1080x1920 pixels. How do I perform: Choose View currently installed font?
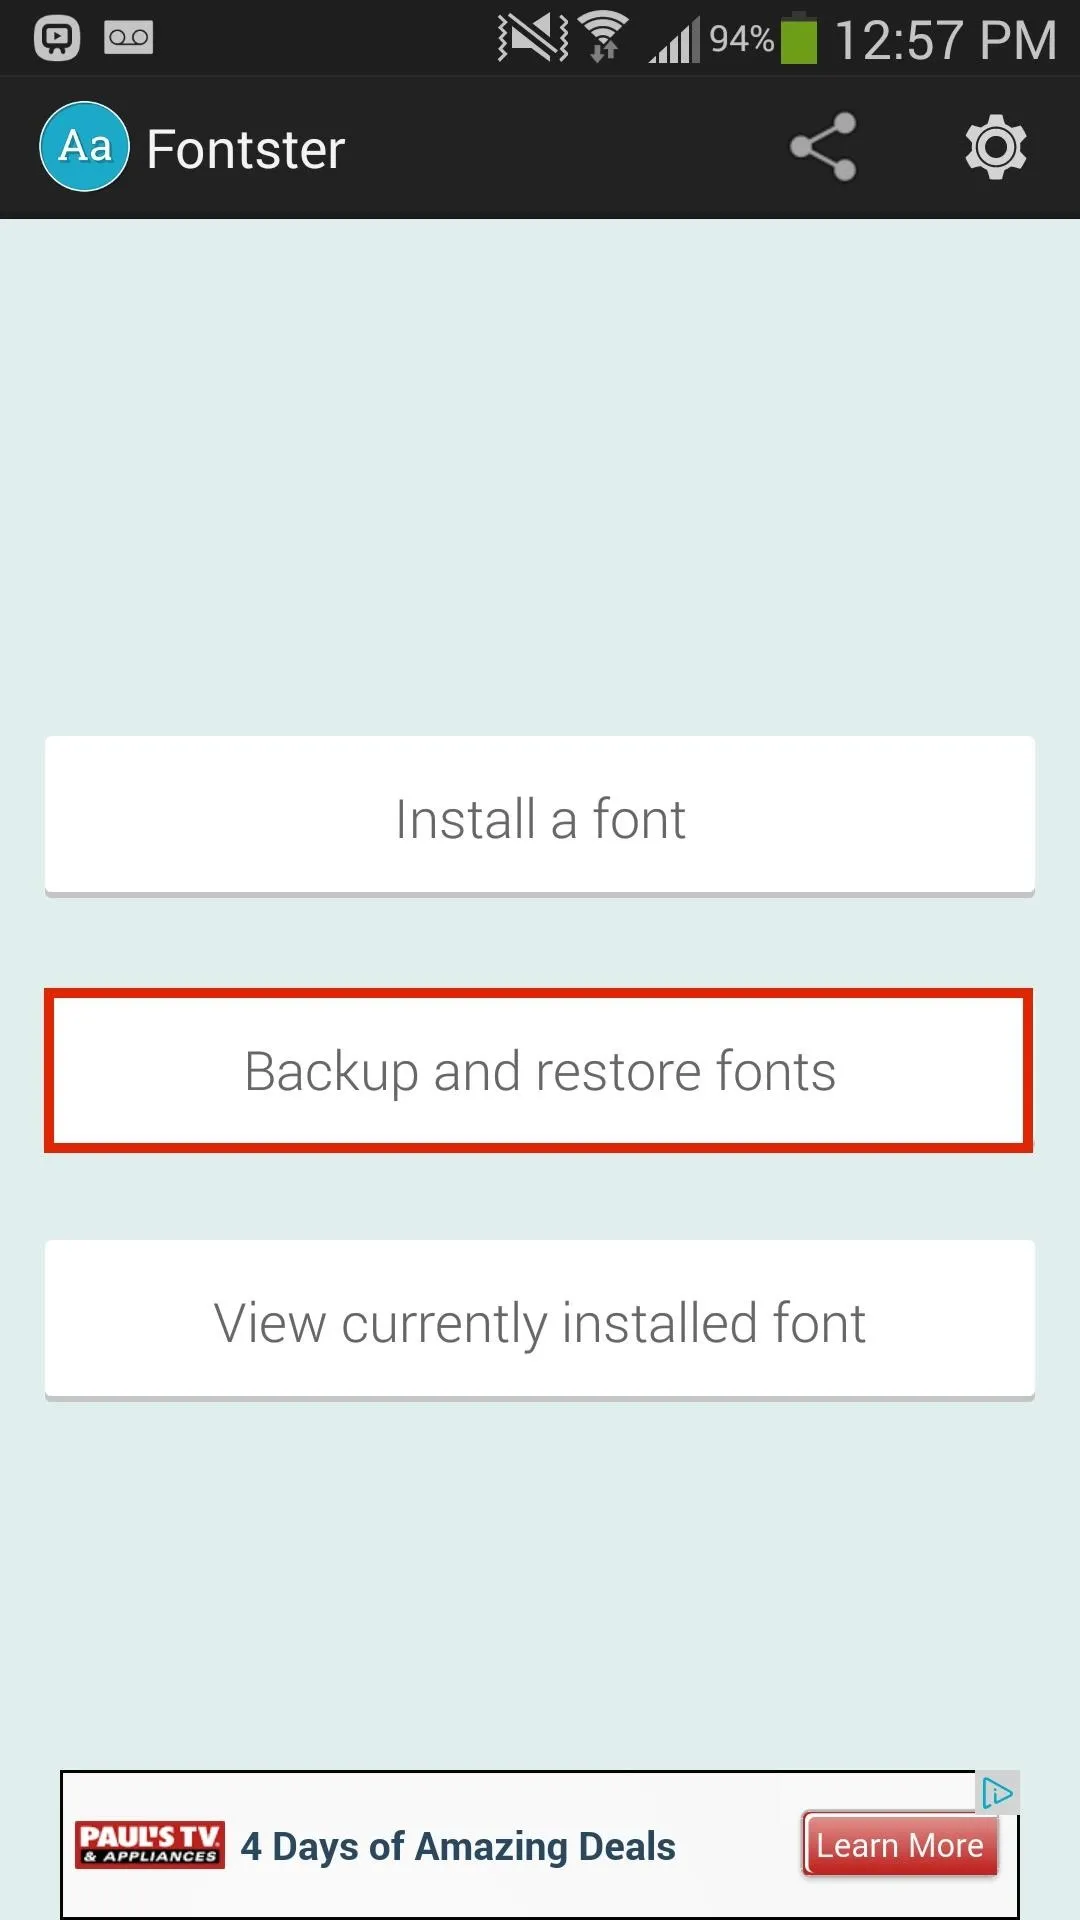540,1320
